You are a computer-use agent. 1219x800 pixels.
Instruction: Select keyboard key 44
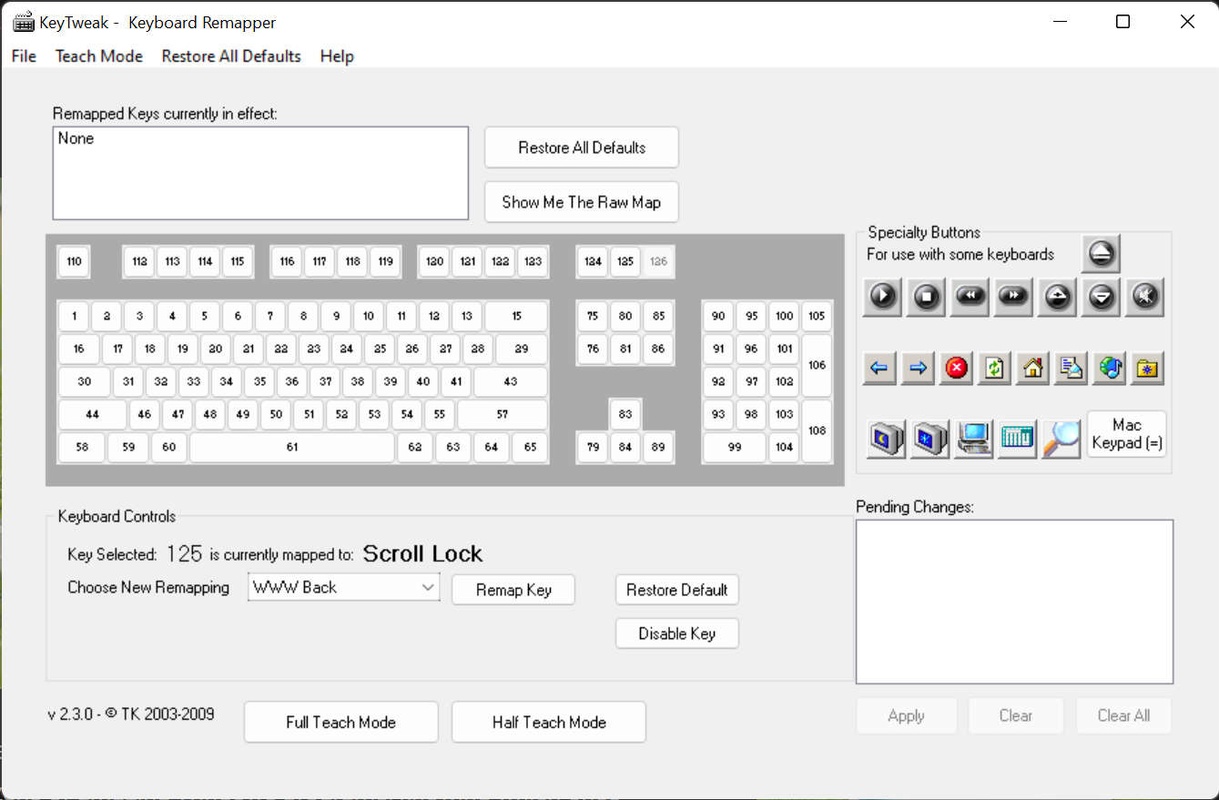92,414
